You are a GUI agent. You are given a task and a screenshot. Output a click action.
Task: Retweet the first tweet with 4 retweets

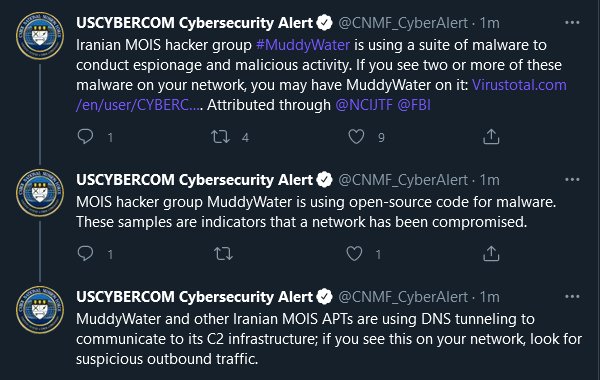[x=220, y=137]
